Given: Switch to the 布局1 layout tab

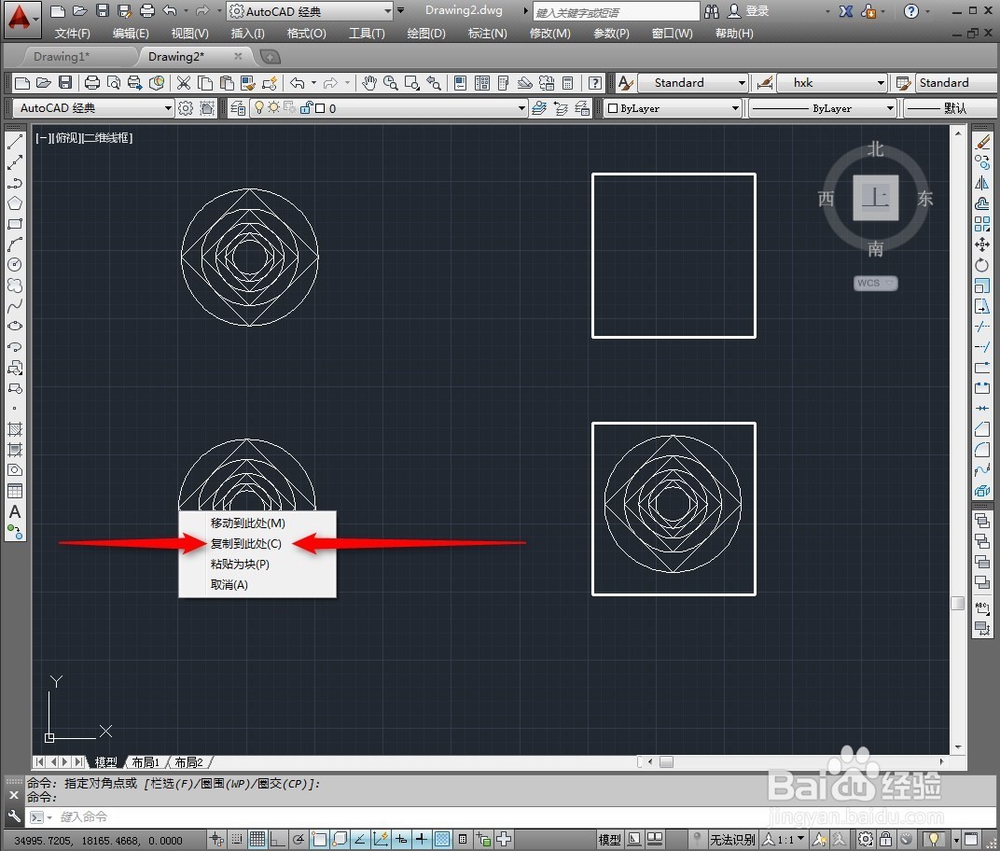Looking at the screenshot, I should click(145, 762).
